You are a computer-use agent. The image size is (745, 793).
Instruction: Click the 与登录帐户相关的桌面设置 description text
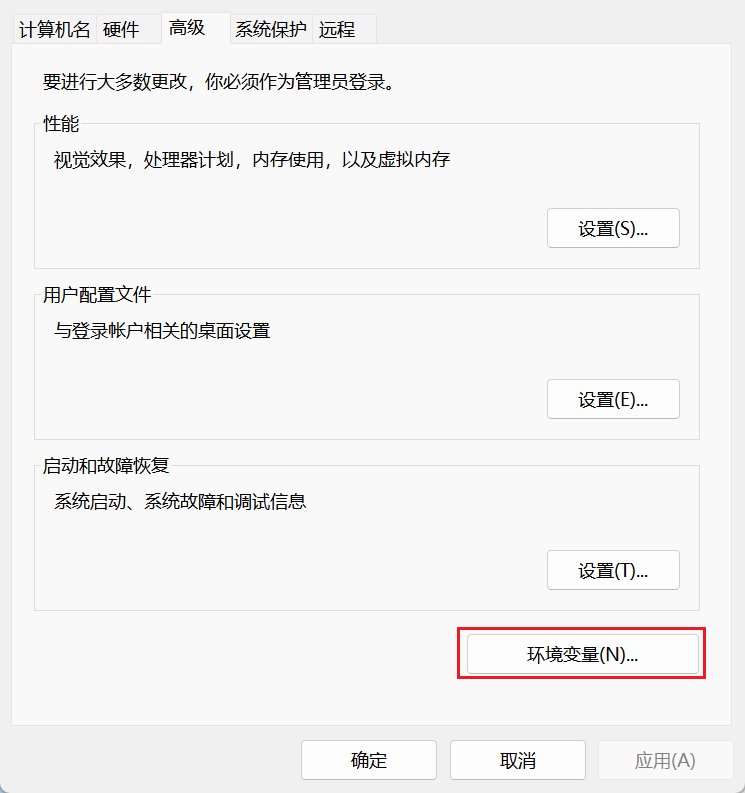(x=162, y=331)
